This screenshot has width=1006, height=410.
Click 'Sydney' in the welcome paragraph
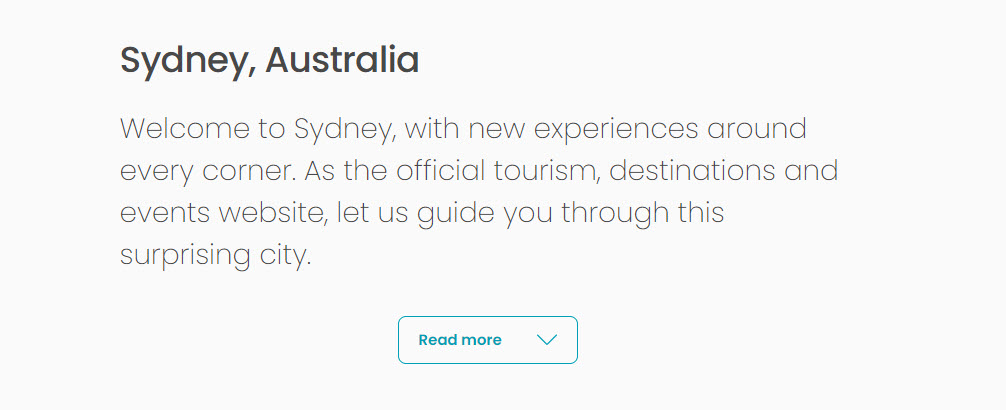[345, 130]
